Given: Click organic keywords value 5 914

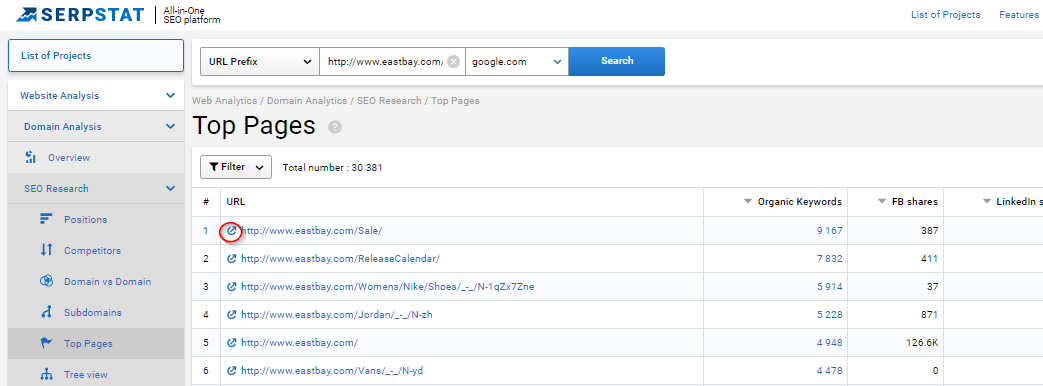Looking at the screenshot, I should pos(829,287).
